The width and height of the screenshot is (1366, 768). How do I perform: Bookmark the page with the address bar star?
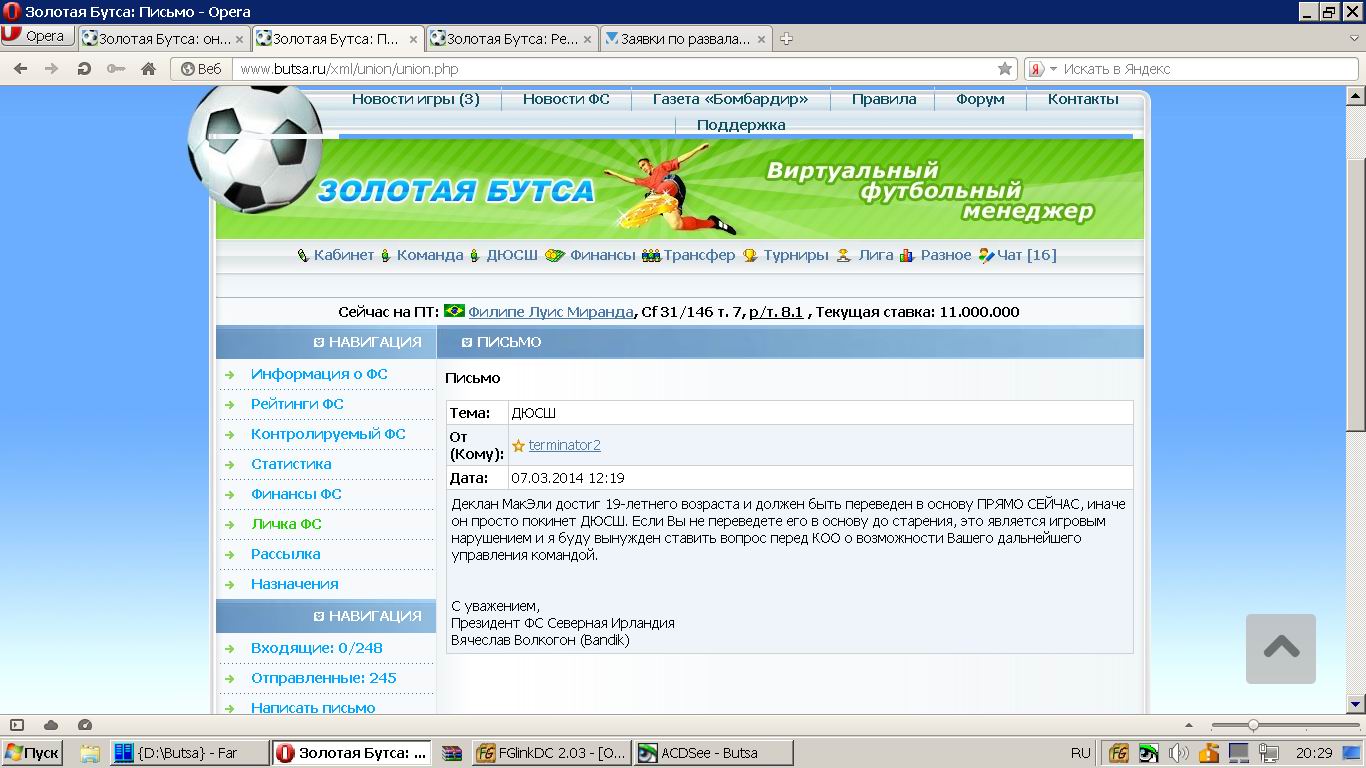click(1004, 69)
